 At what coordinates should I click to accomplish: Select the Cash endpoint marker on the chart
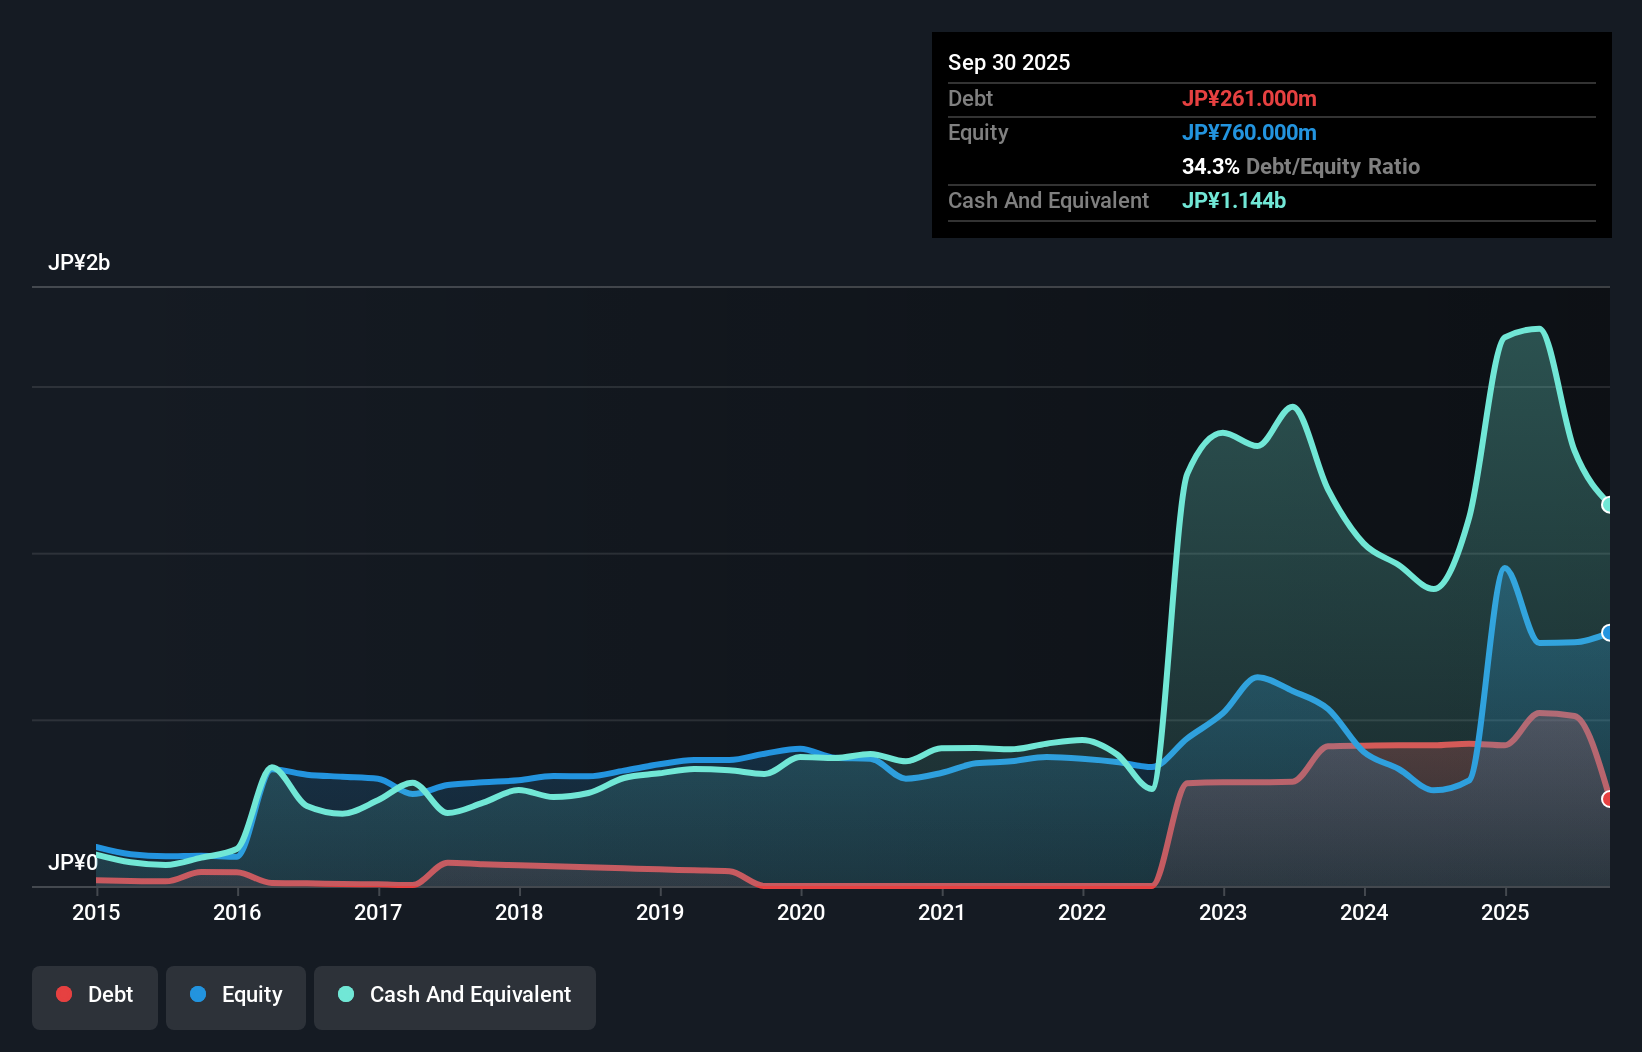point(1606,503)
